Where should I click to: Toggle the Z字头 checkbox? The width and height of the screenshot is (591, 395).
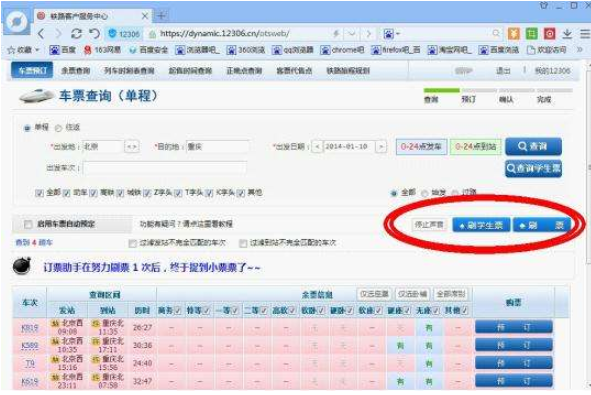148,193
